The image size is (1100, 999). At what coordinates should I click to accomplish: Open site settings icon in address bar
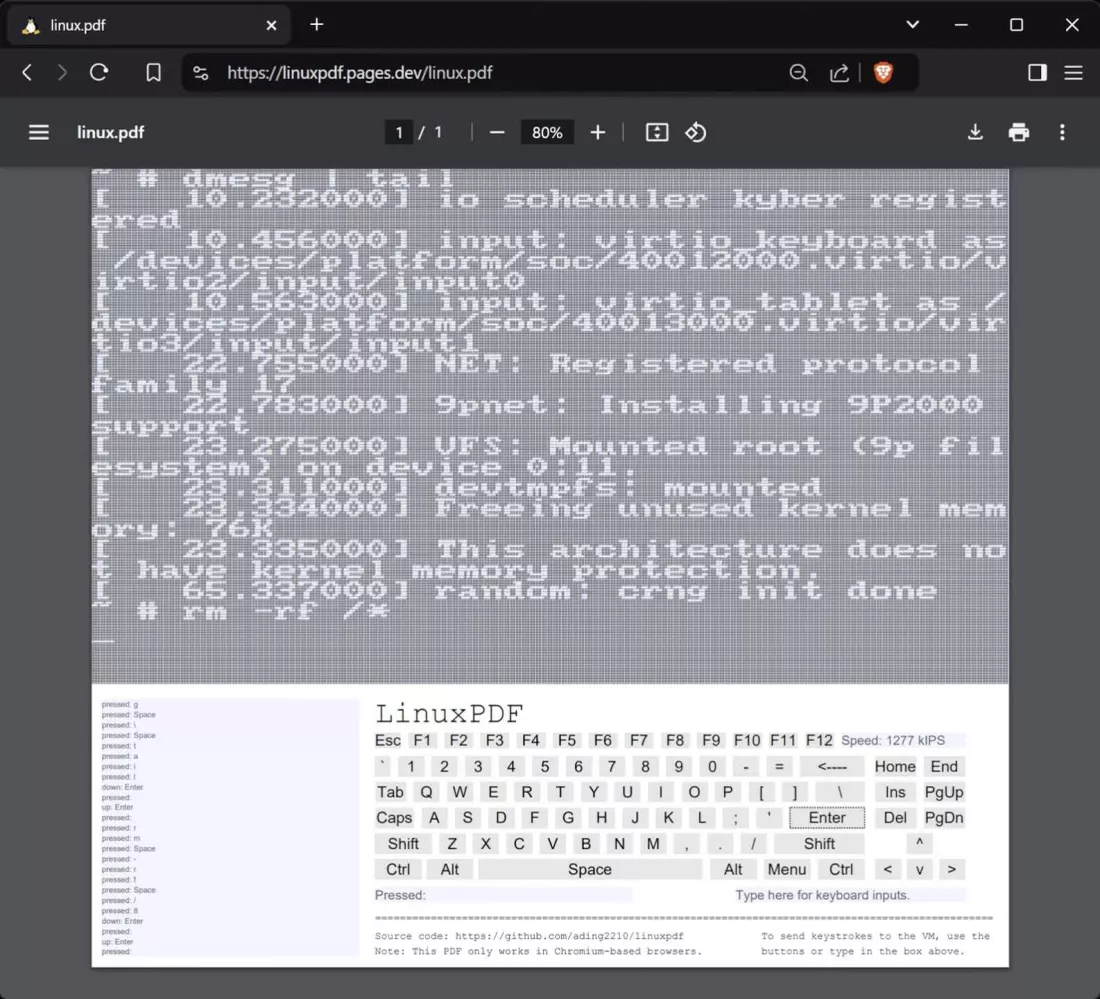click(x=201, y=73)
